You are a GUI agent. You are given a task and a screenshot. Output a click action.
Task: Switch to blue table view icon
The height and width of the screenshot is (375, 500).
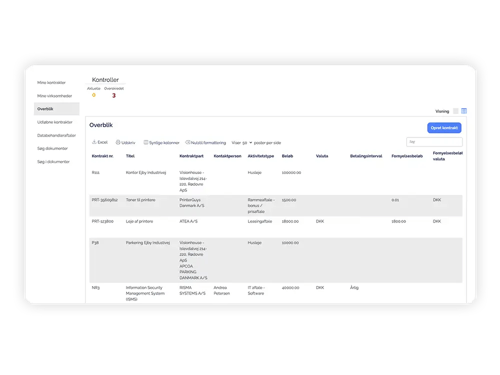coord(464,111)
